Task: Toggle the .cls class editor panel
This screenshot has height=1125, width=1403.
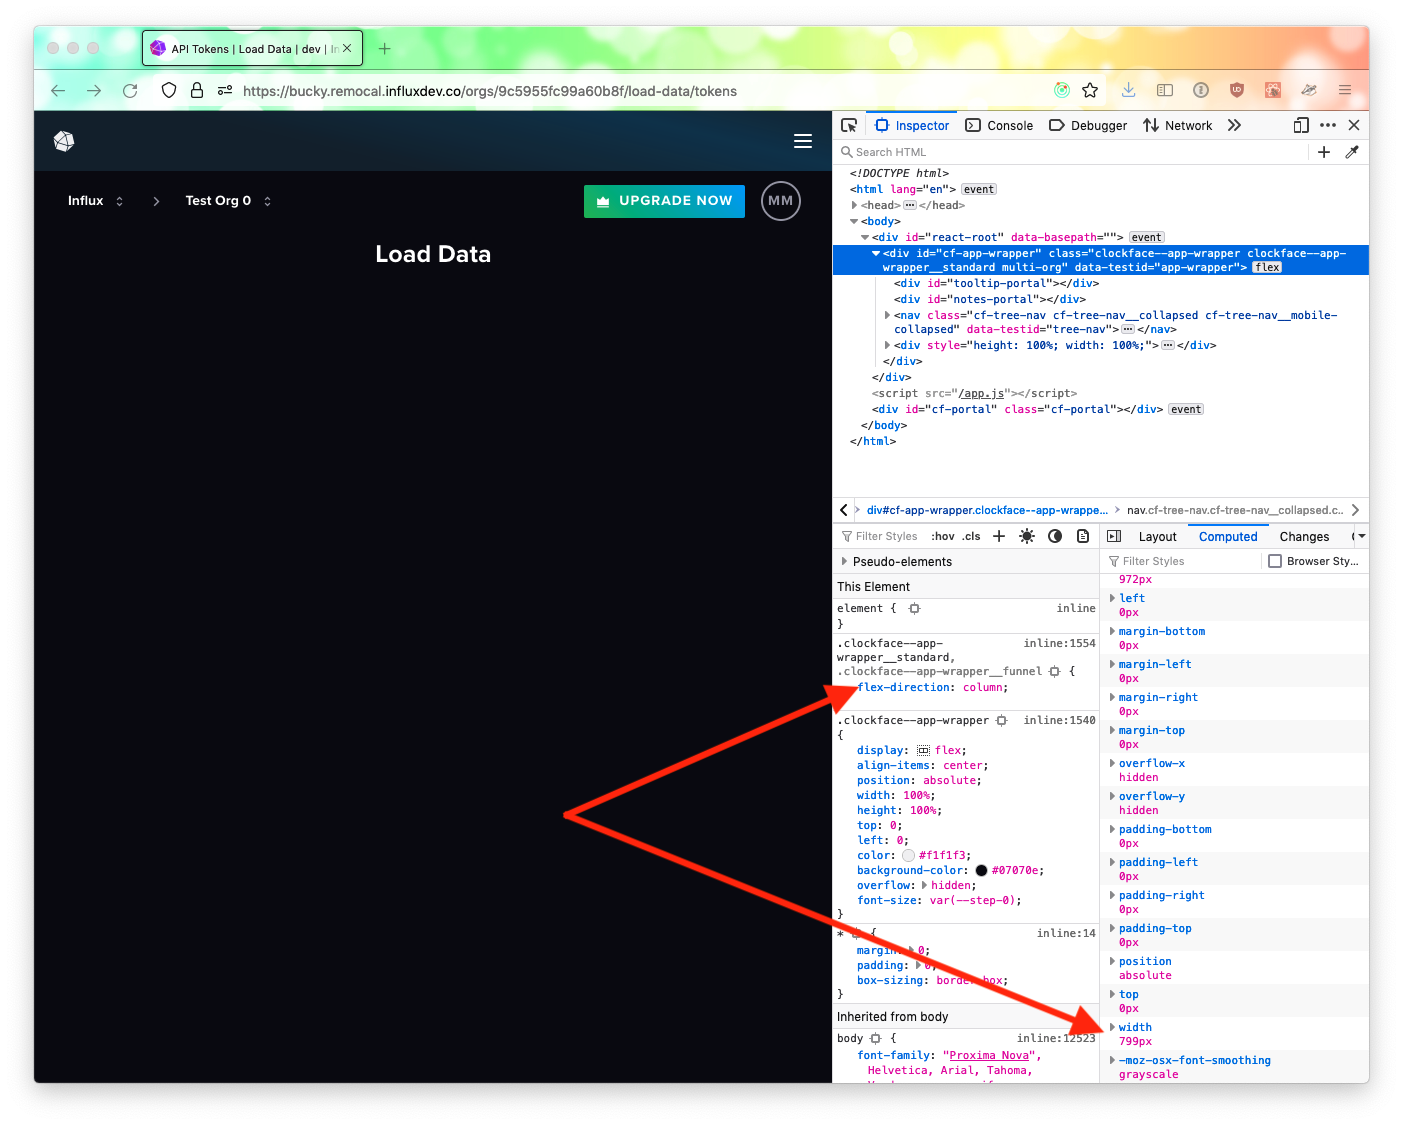Action: click(971, 536)
